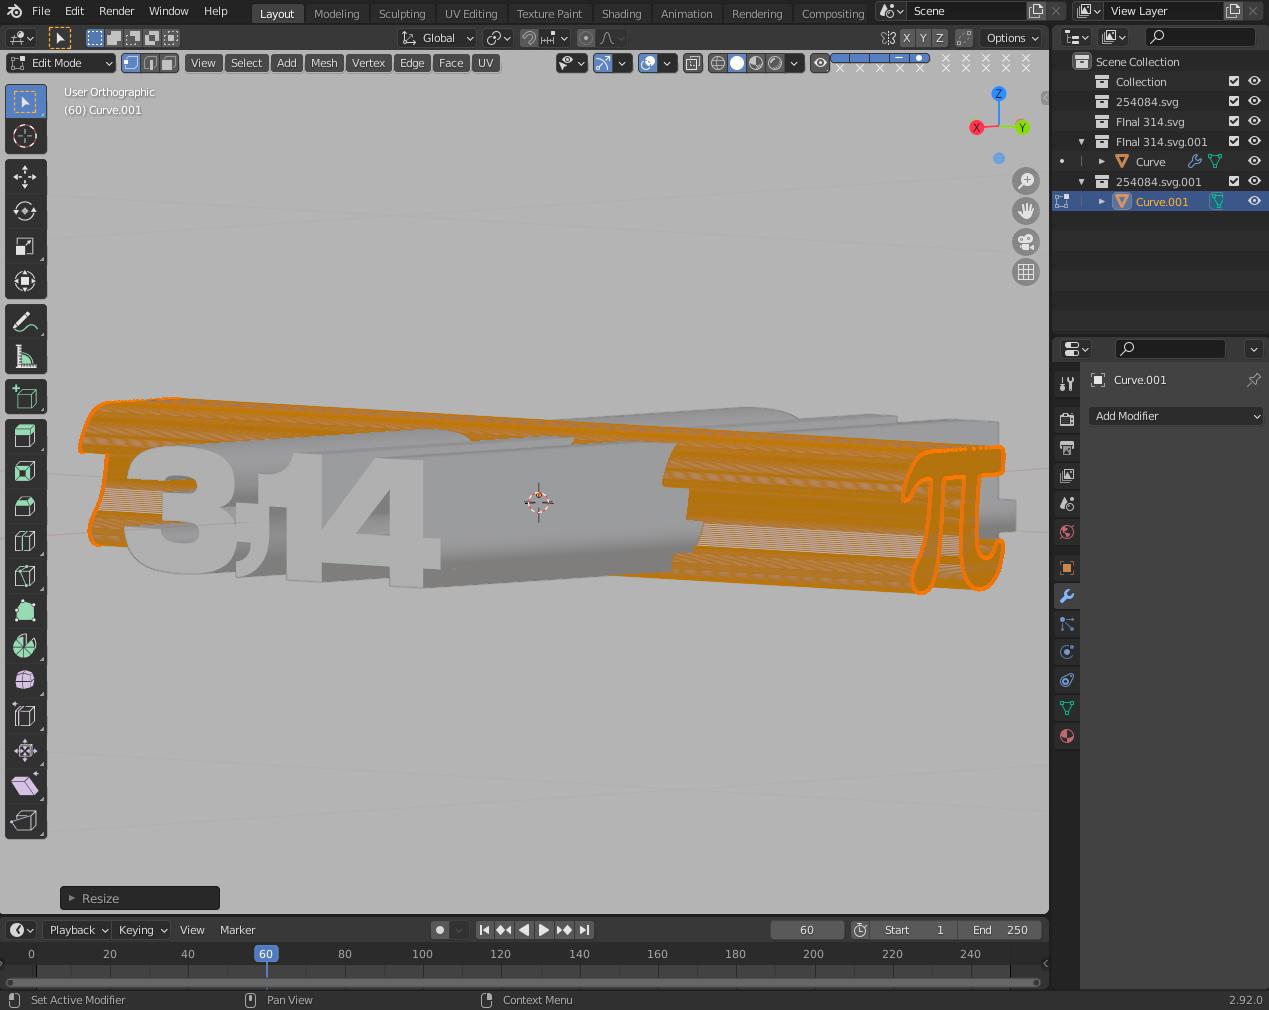Activate the Scale tool
This screenshot has height=1010, width=1269.
click(x=25, y=246)
